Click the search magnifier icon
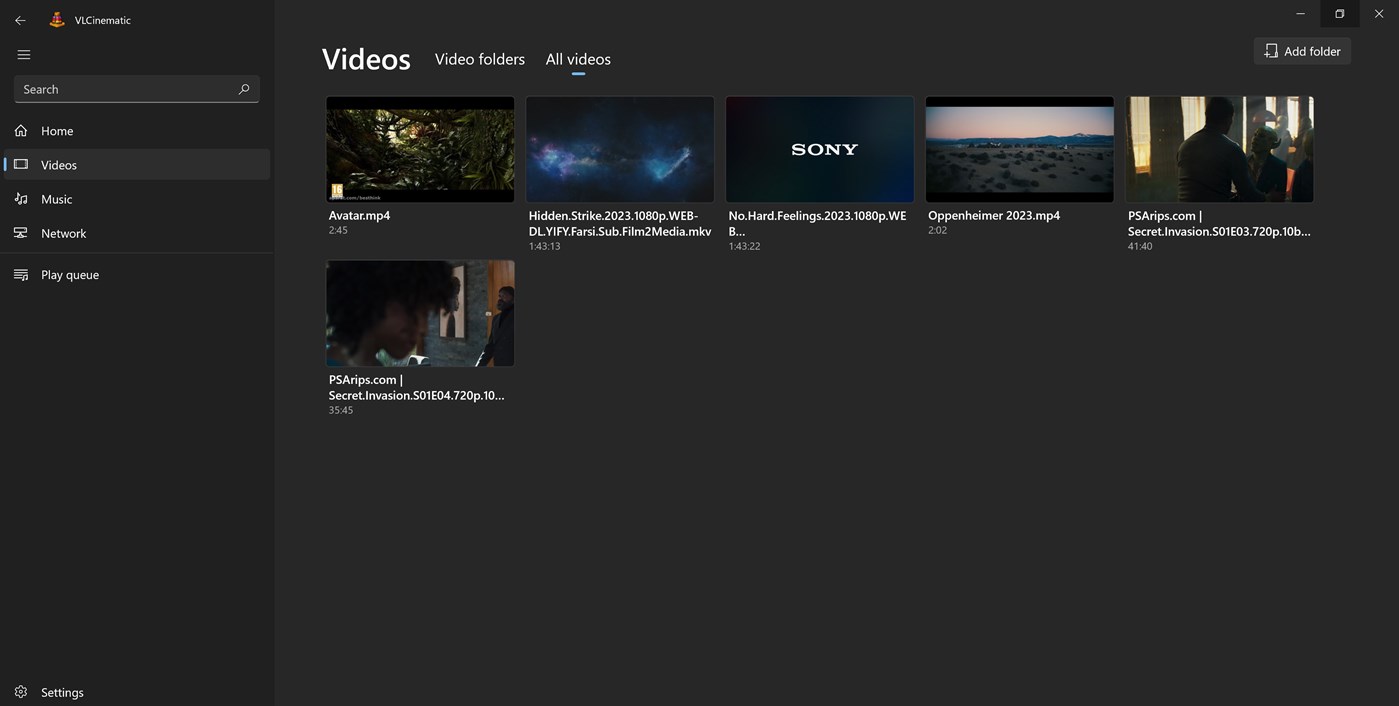 pos(243,89)
